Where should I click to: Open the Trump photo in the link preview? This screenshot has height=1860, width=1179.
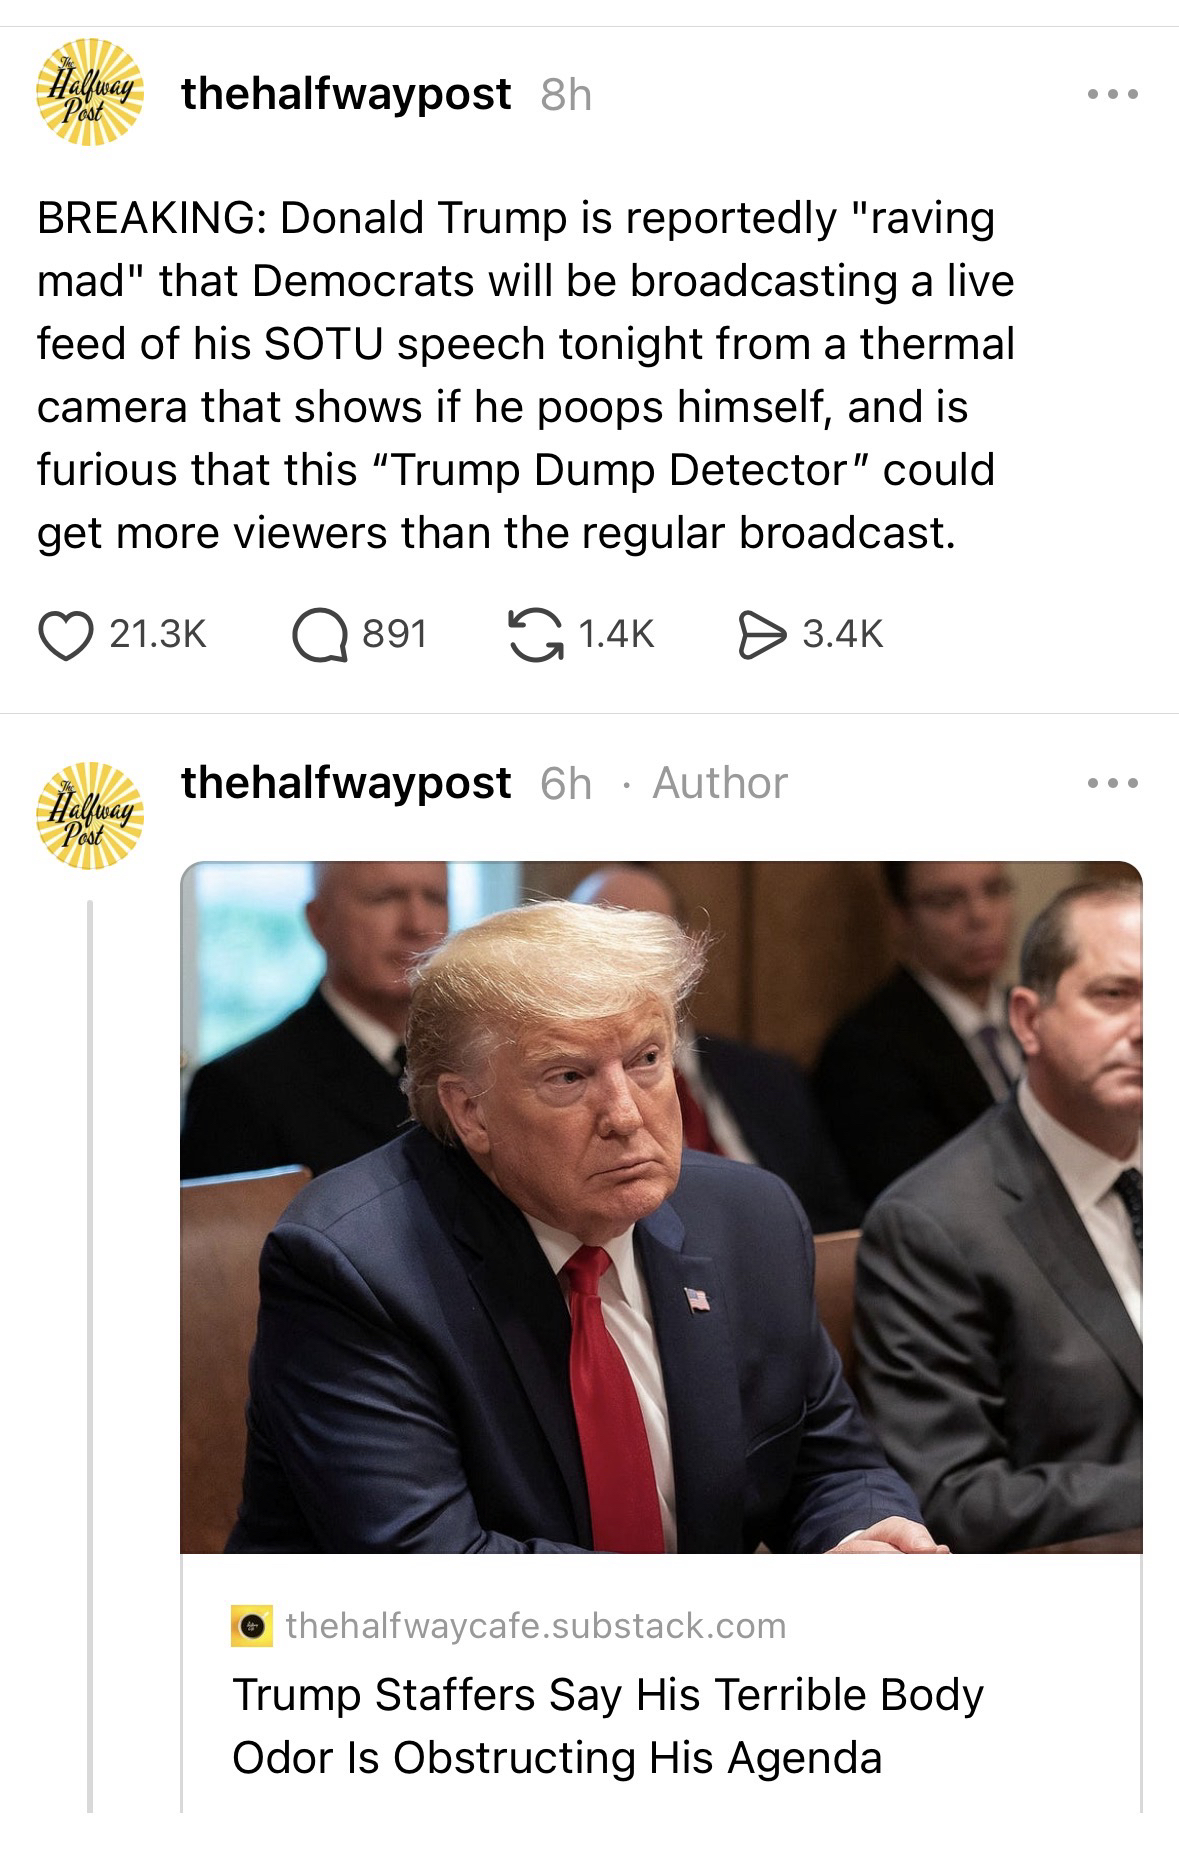(x=661, y=1207)
